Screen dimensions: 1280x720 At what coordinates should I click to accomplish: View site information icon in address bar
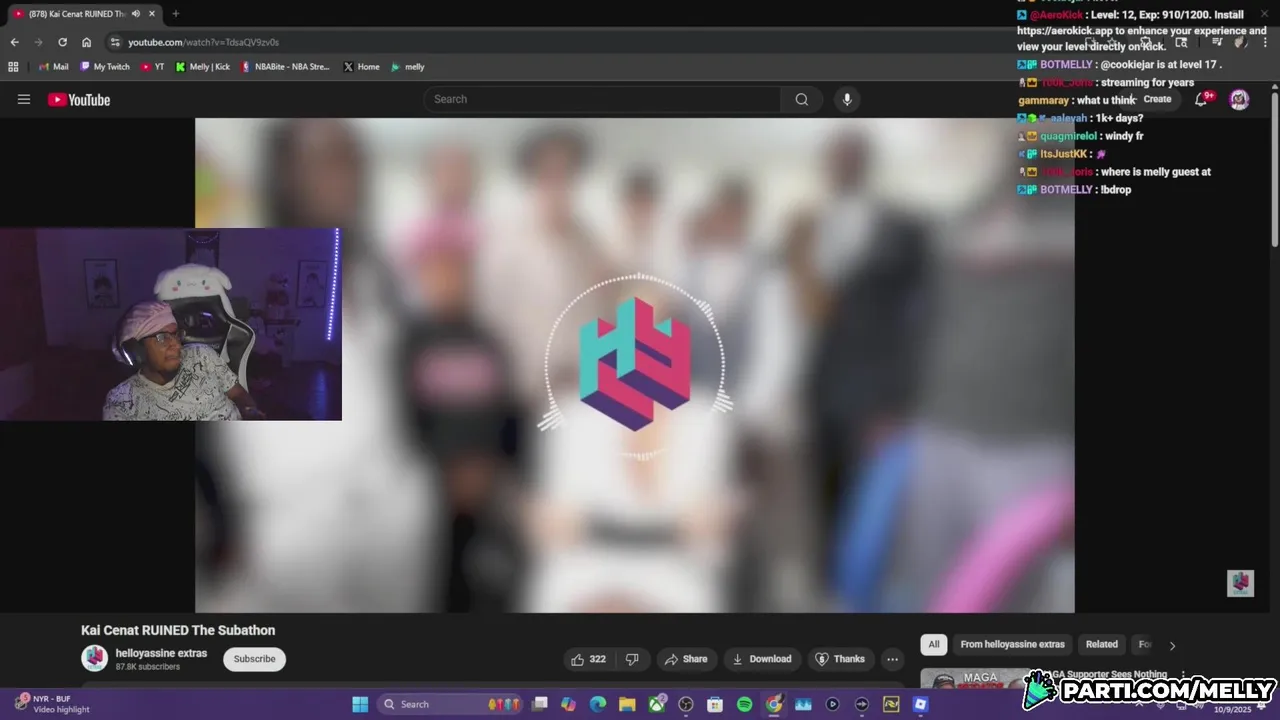[115, 42]
